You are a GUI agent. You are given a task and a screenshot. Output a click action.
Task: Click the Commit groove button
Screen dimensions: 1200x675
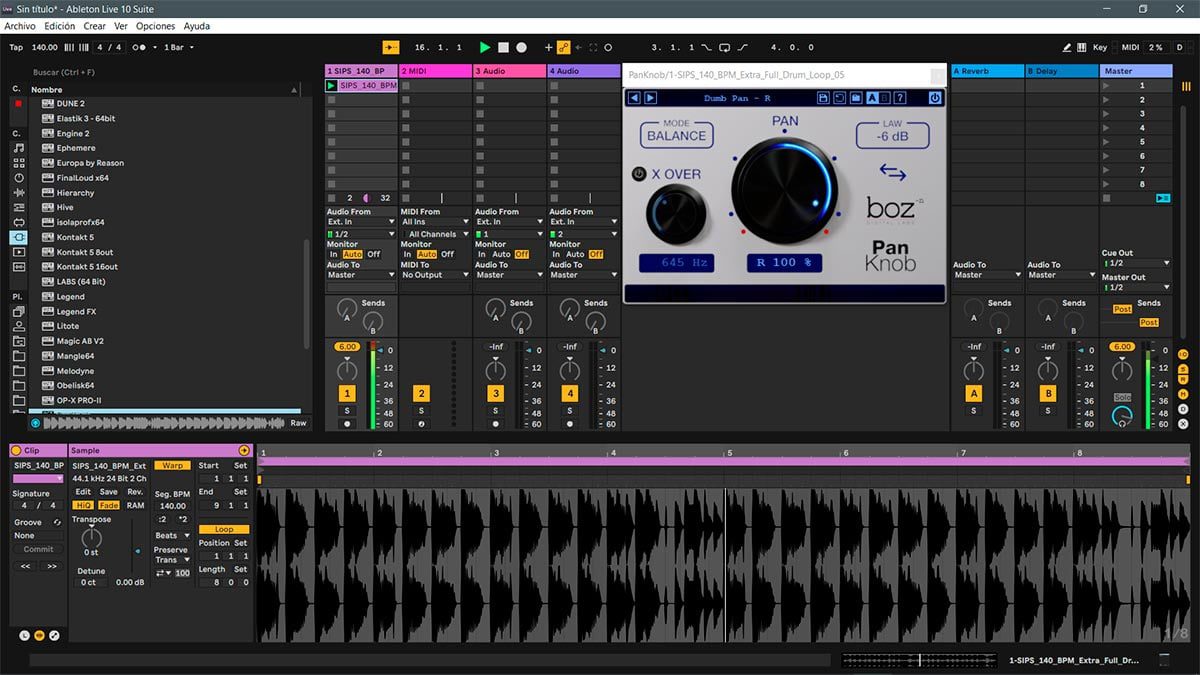(38, 549)
